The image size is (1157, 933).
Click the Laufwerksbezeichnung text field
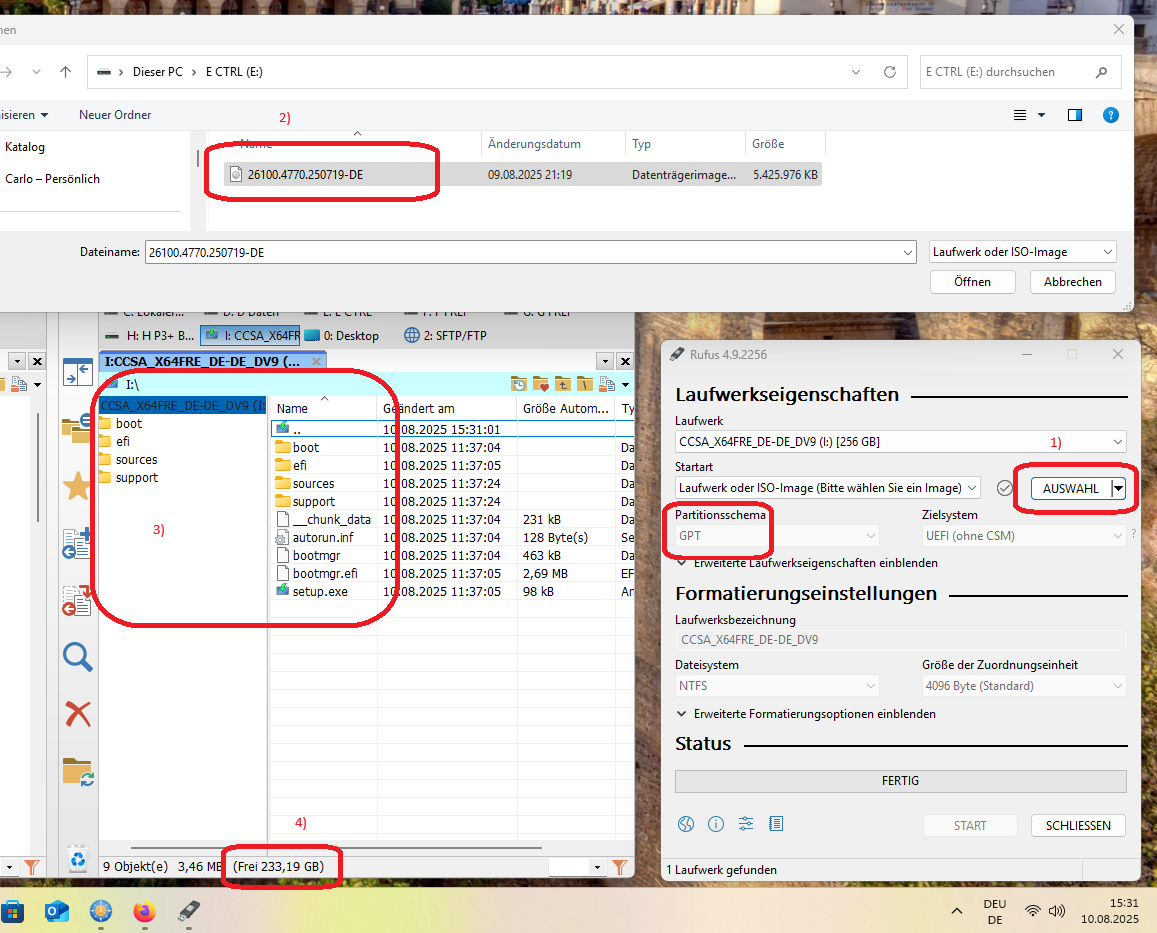pos(900,640)
